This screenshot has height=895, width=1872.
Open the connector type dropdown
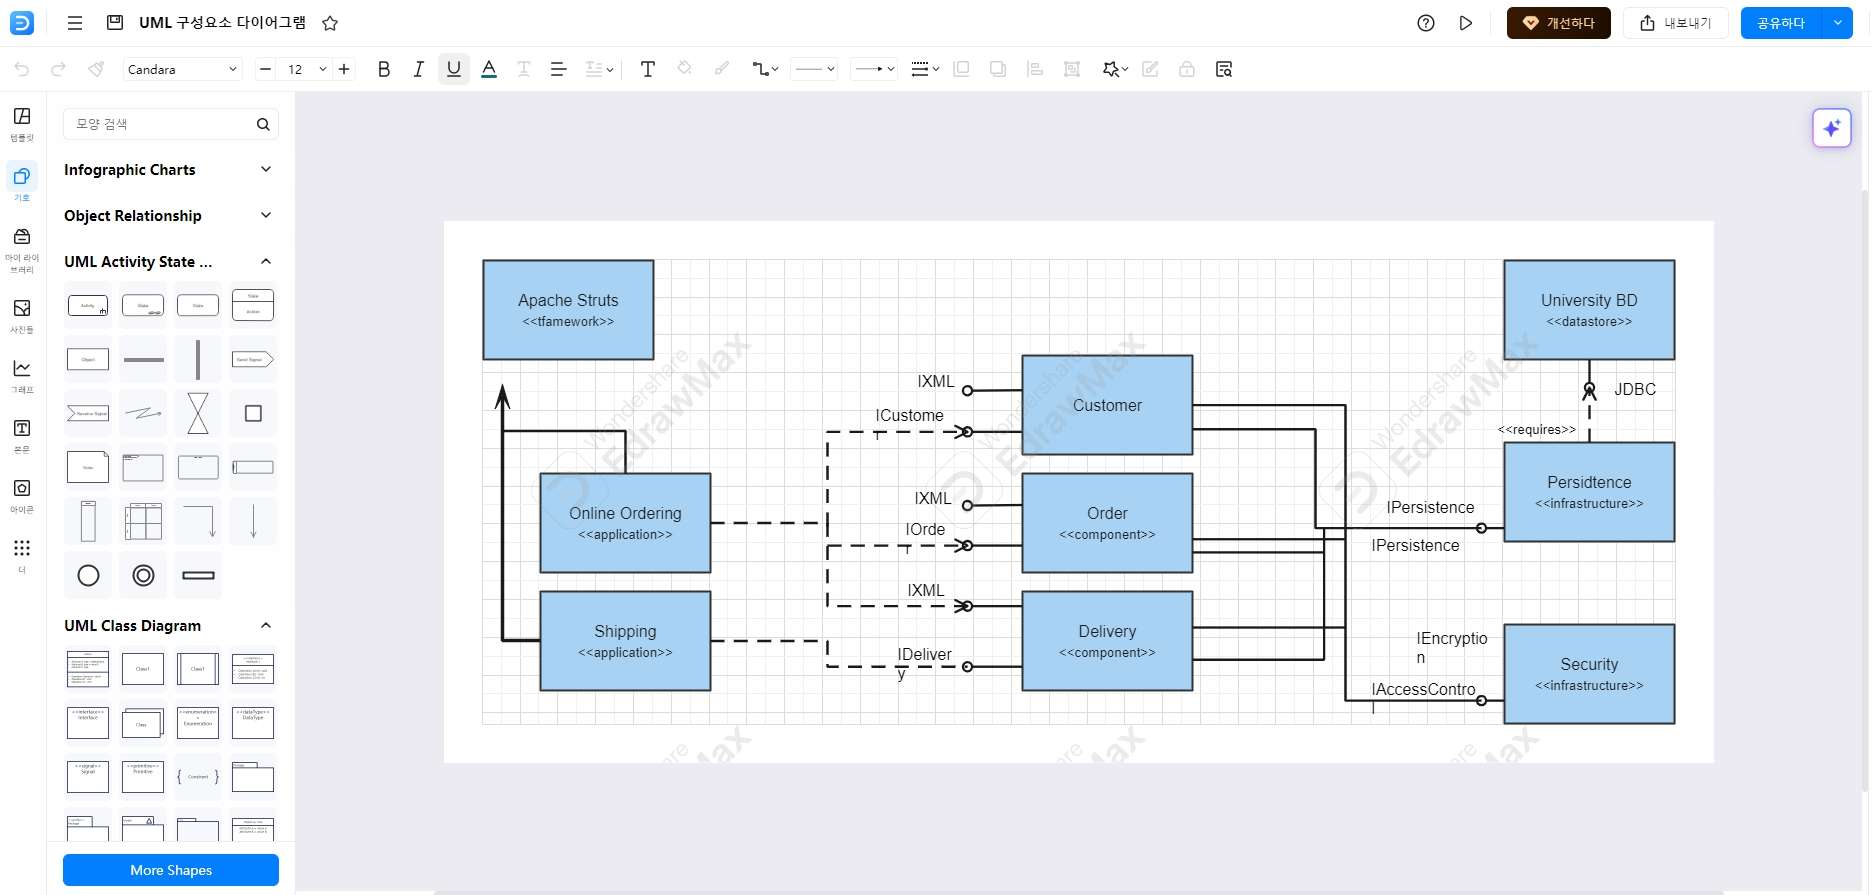[x=765, y=69]
